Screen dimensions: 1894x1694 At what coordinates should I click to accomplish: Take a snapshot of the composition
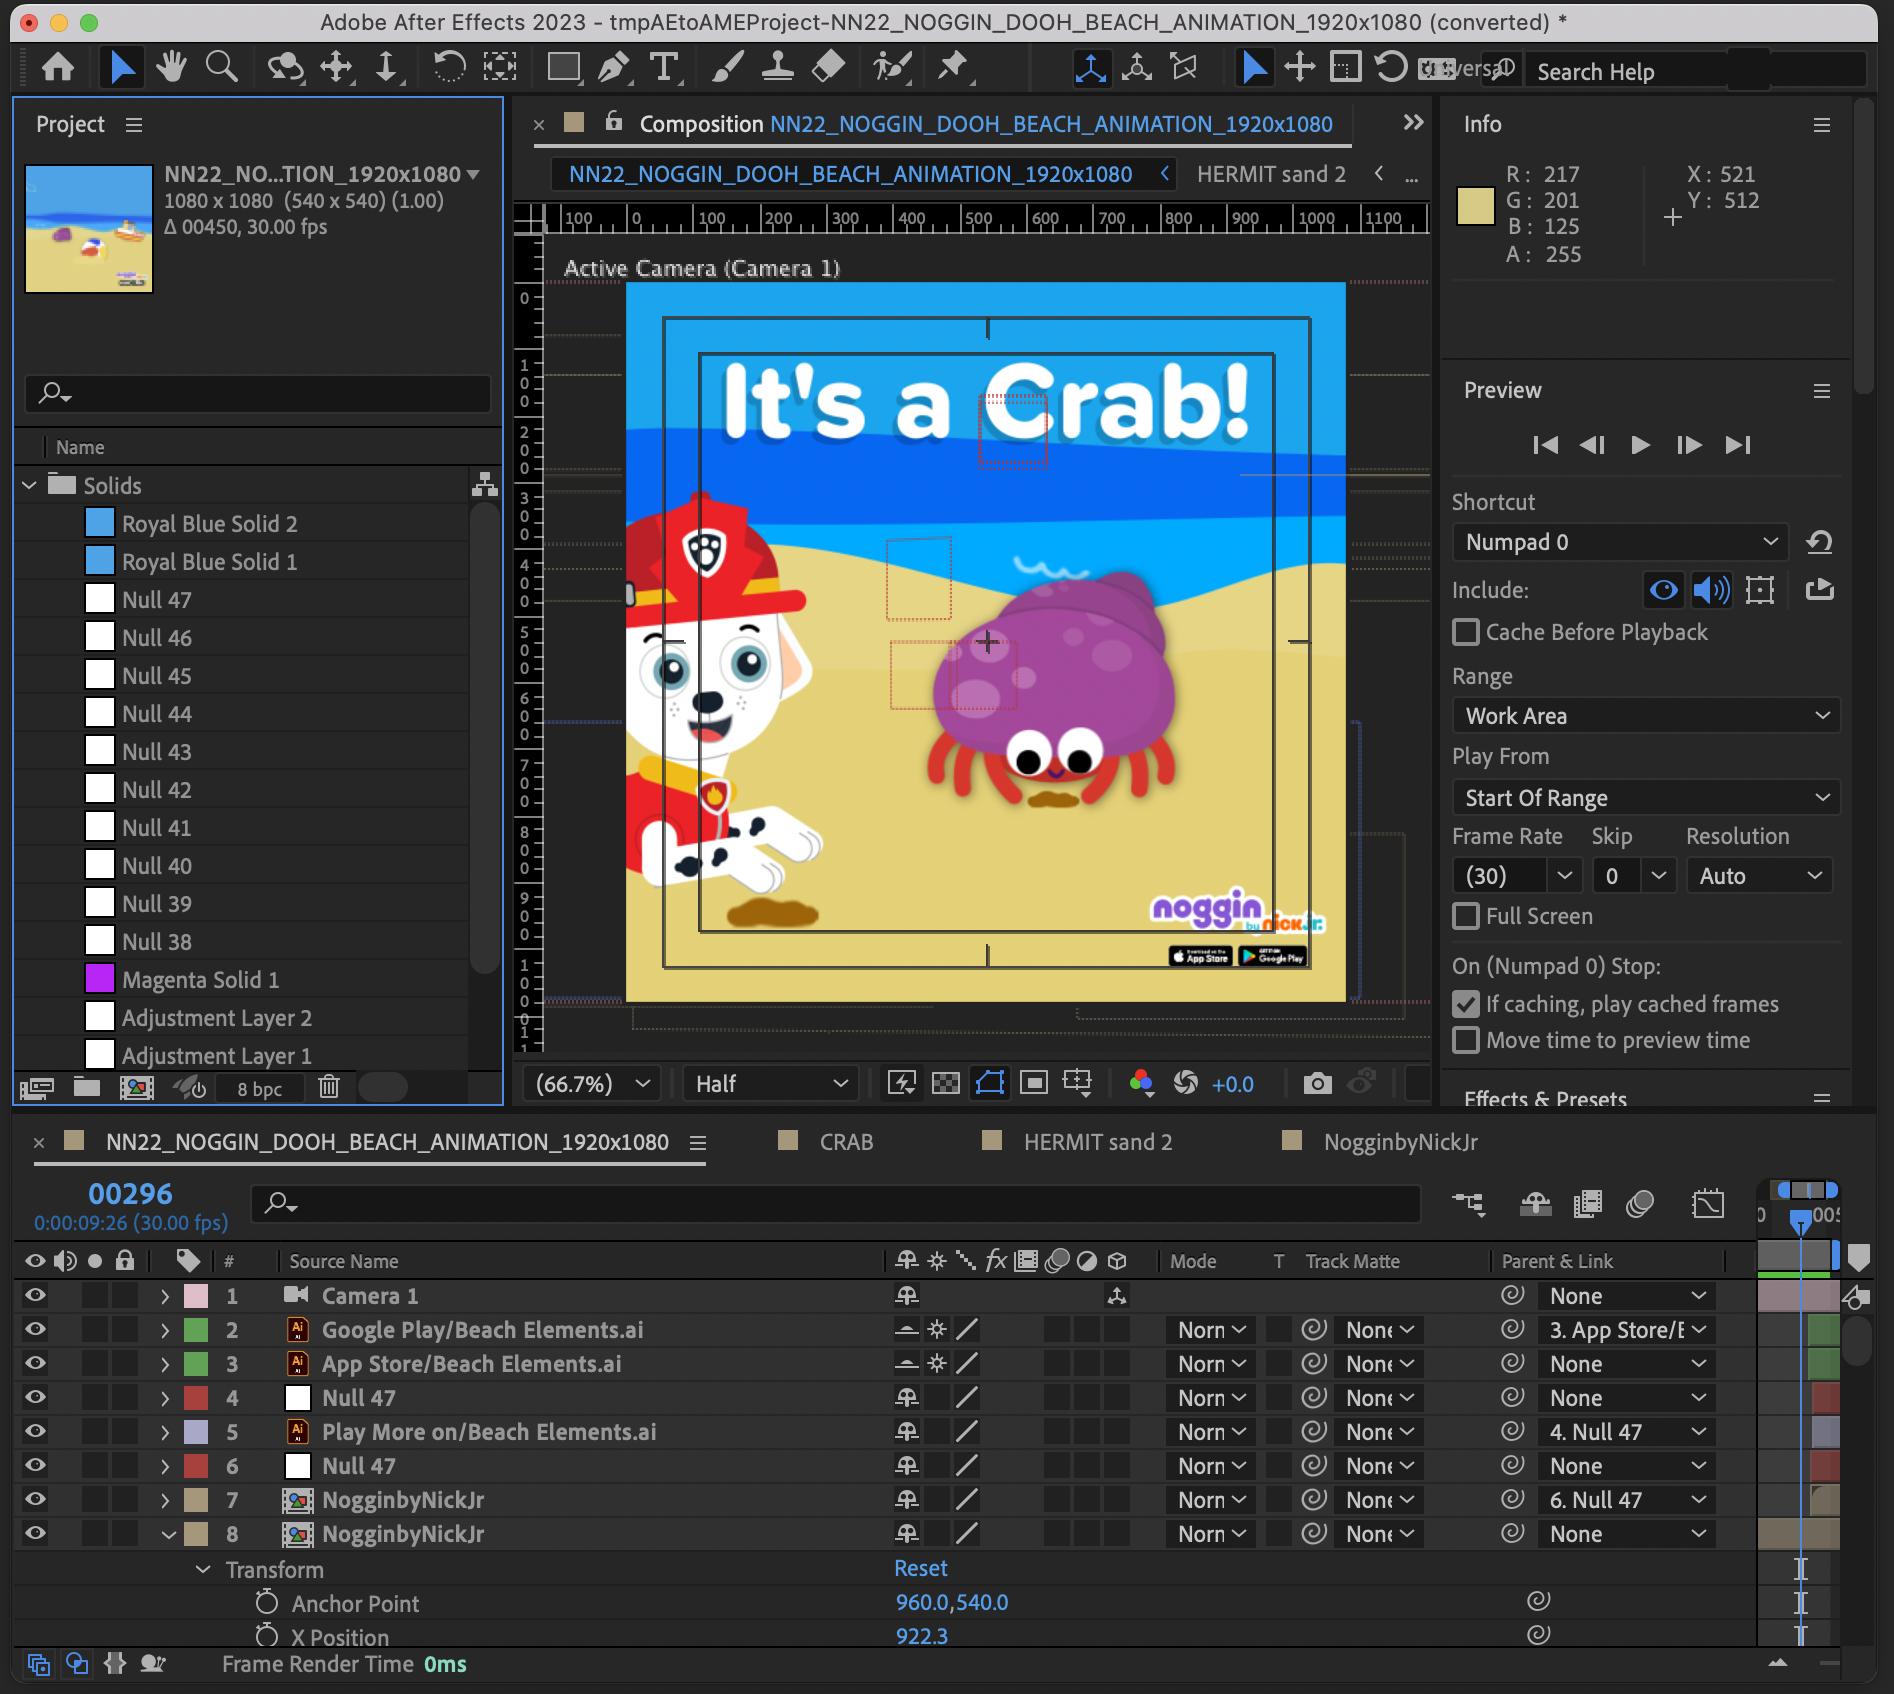[x=1318, y=1083]
